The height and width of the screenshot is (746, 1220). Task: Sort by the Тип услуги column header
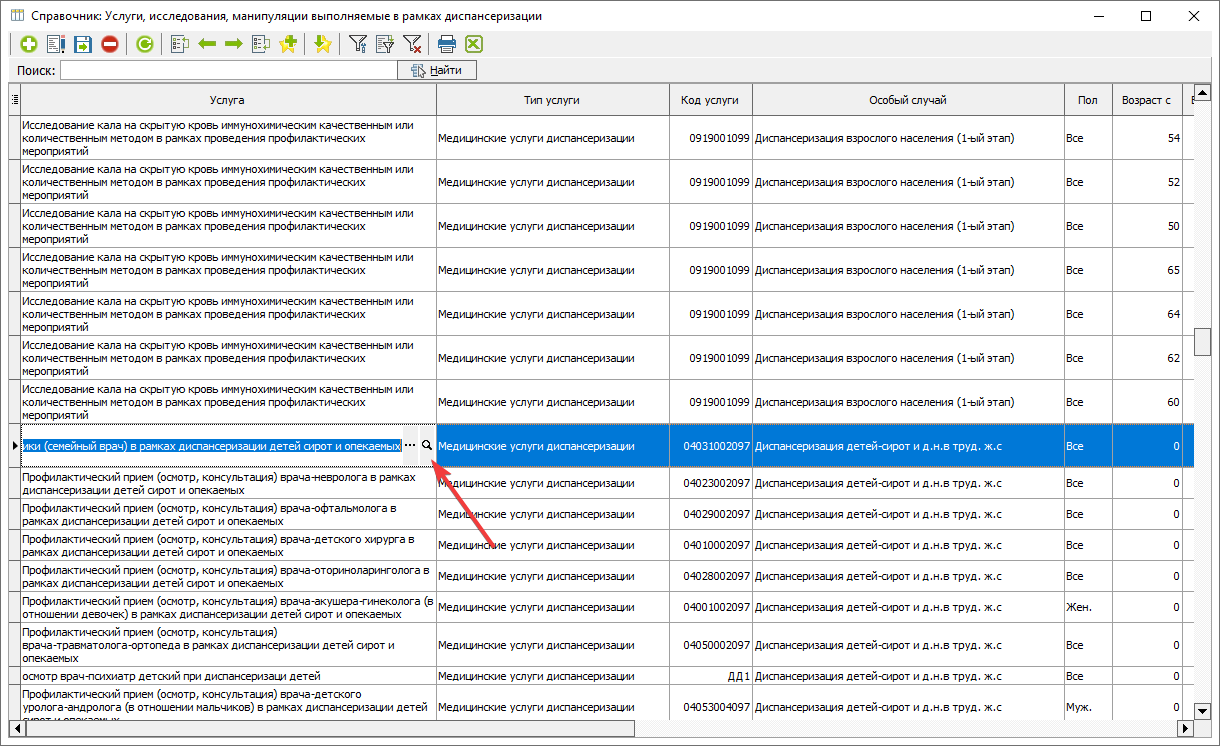552,100
